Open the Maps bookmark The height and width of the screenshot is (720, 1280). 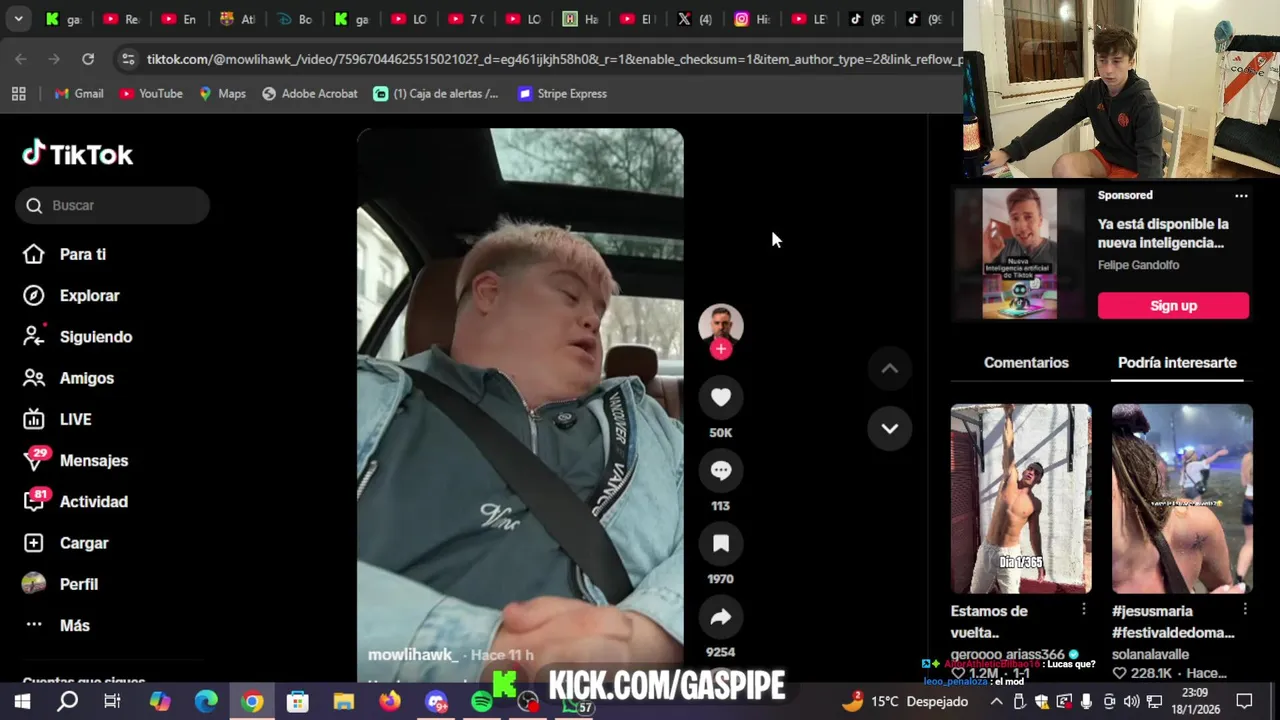(x=222, y=93)
